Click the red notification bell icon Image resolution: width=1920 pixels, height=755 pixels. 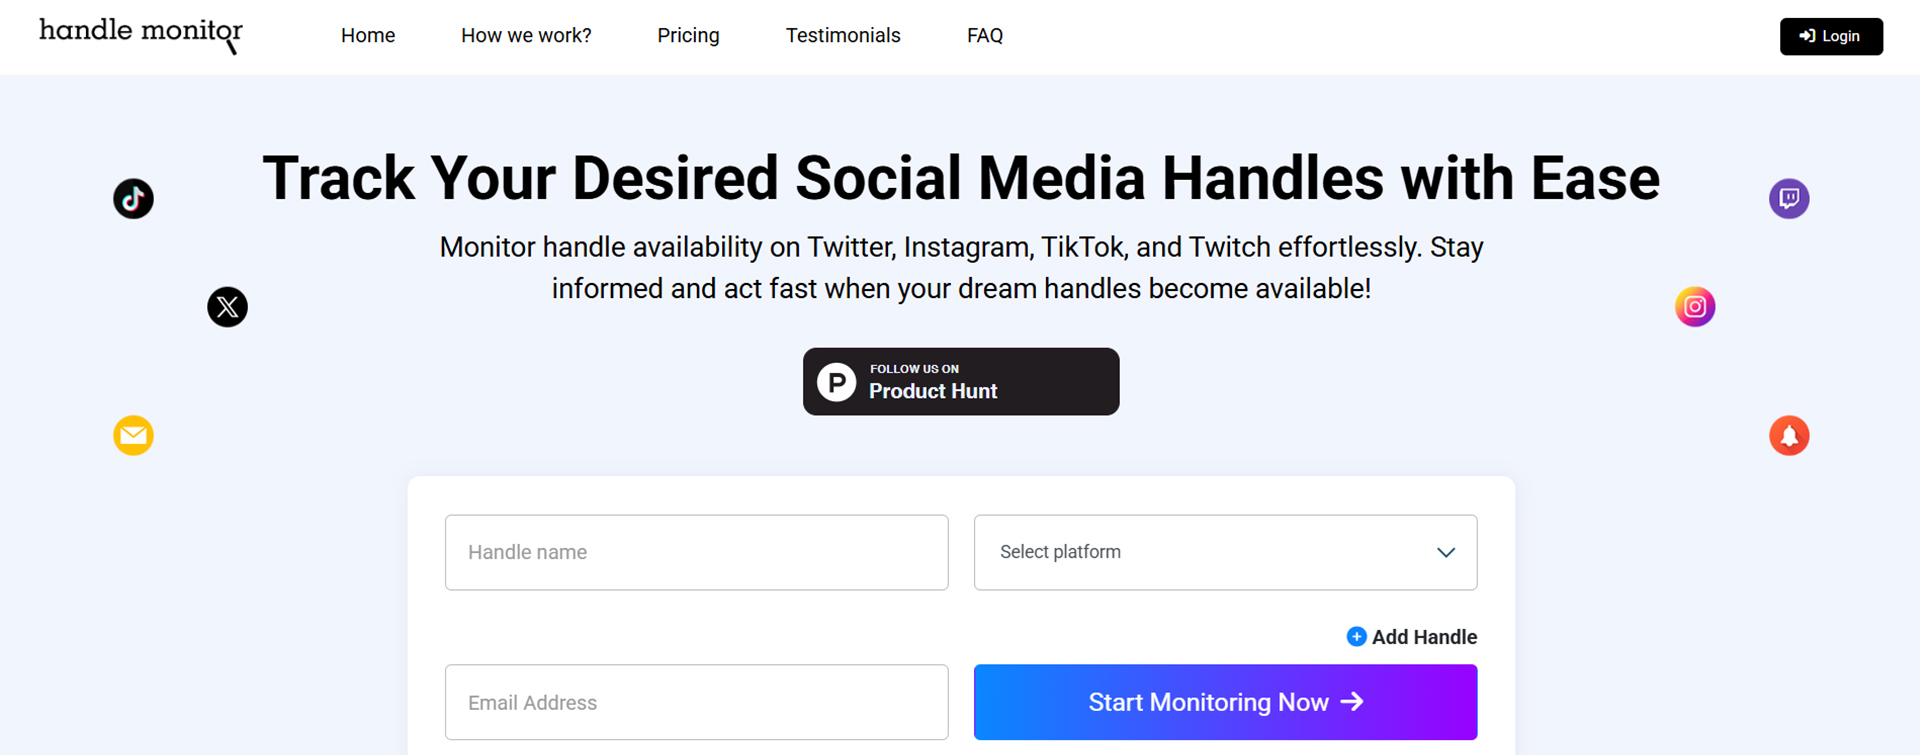1789,436
